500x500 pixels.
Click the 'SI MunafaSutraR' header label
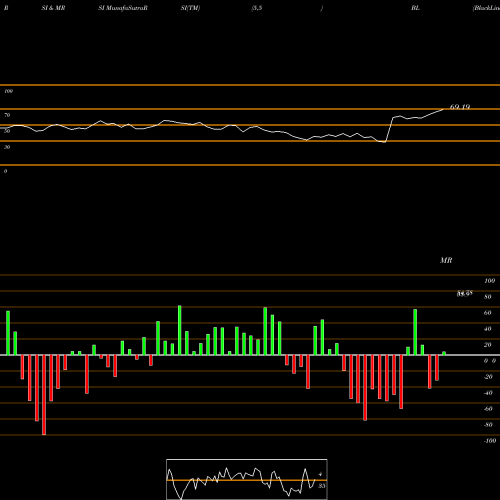point(123,8)
